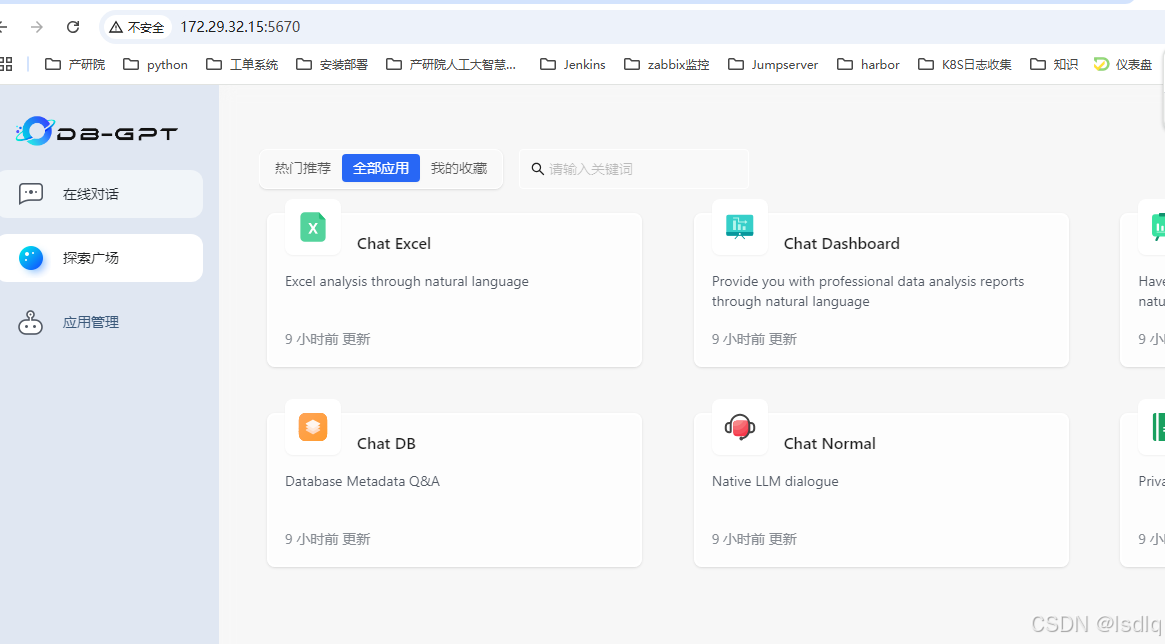Screen dimensions: 1165x644
Task: Open the python bookmark folder
Action: [x=155, y=65]
